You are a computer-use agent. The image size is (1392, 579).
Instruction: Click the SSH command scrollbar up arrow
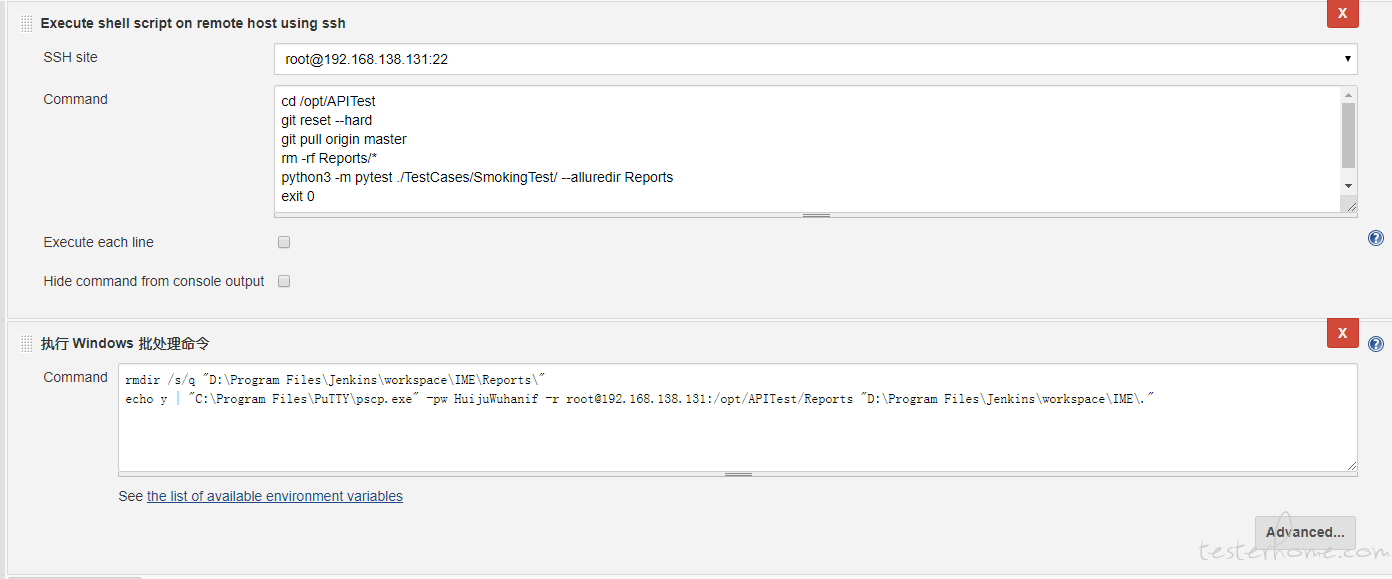coord(1349,94)
